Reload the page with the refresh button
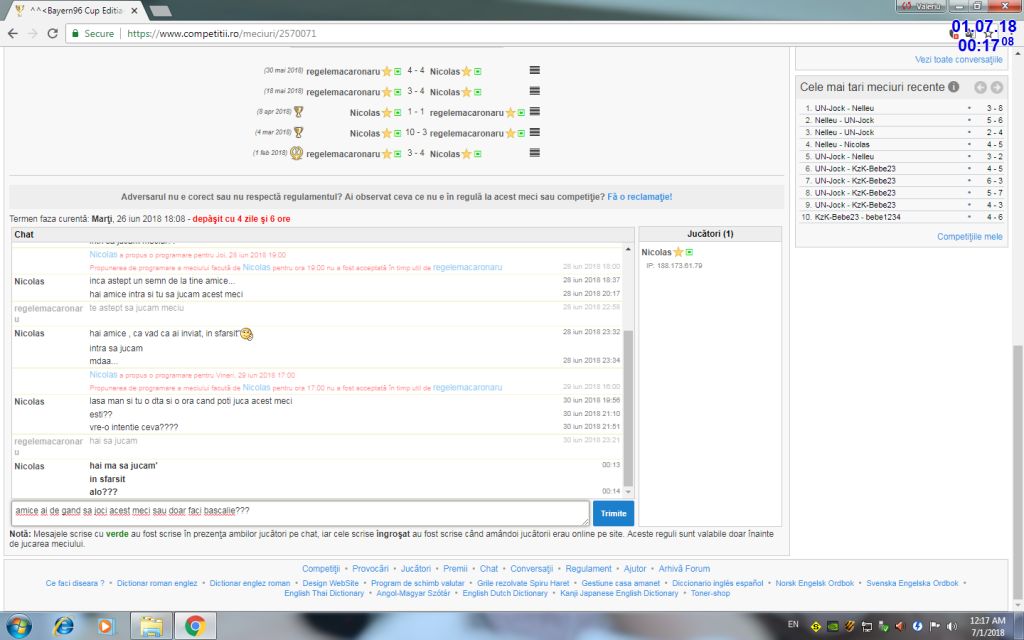The height and width of the screenshot is (640, 1024). pyautogui.click(x=54, y=33)
